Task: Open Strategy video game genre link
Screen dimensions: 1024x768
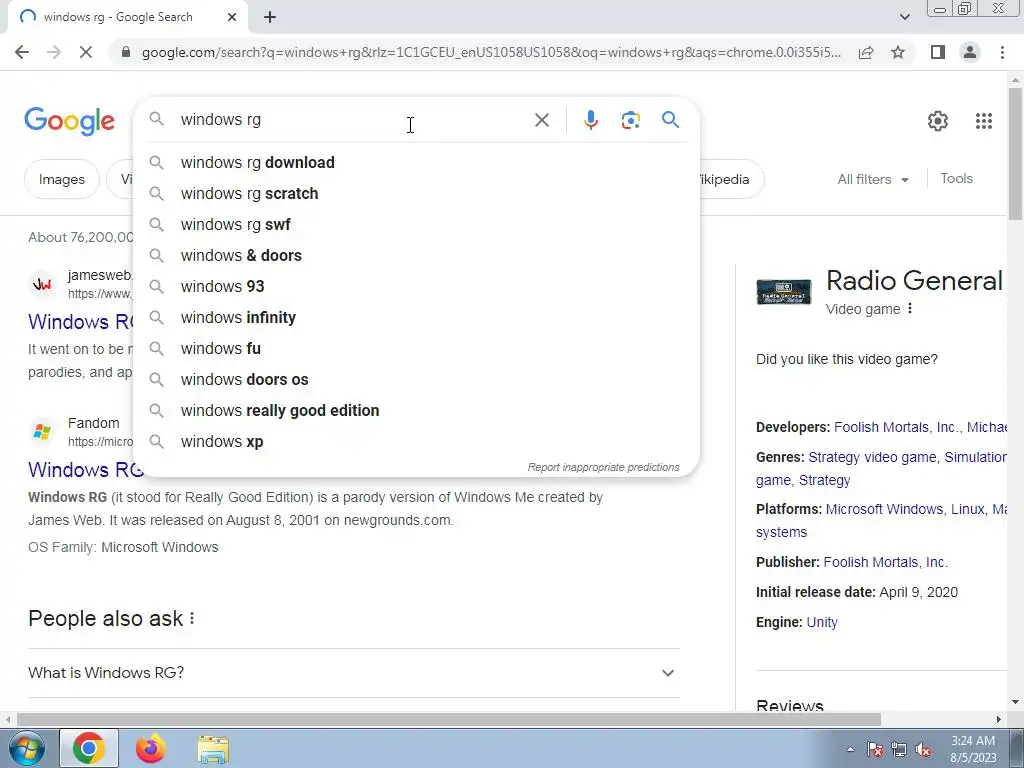Action: 872,457
